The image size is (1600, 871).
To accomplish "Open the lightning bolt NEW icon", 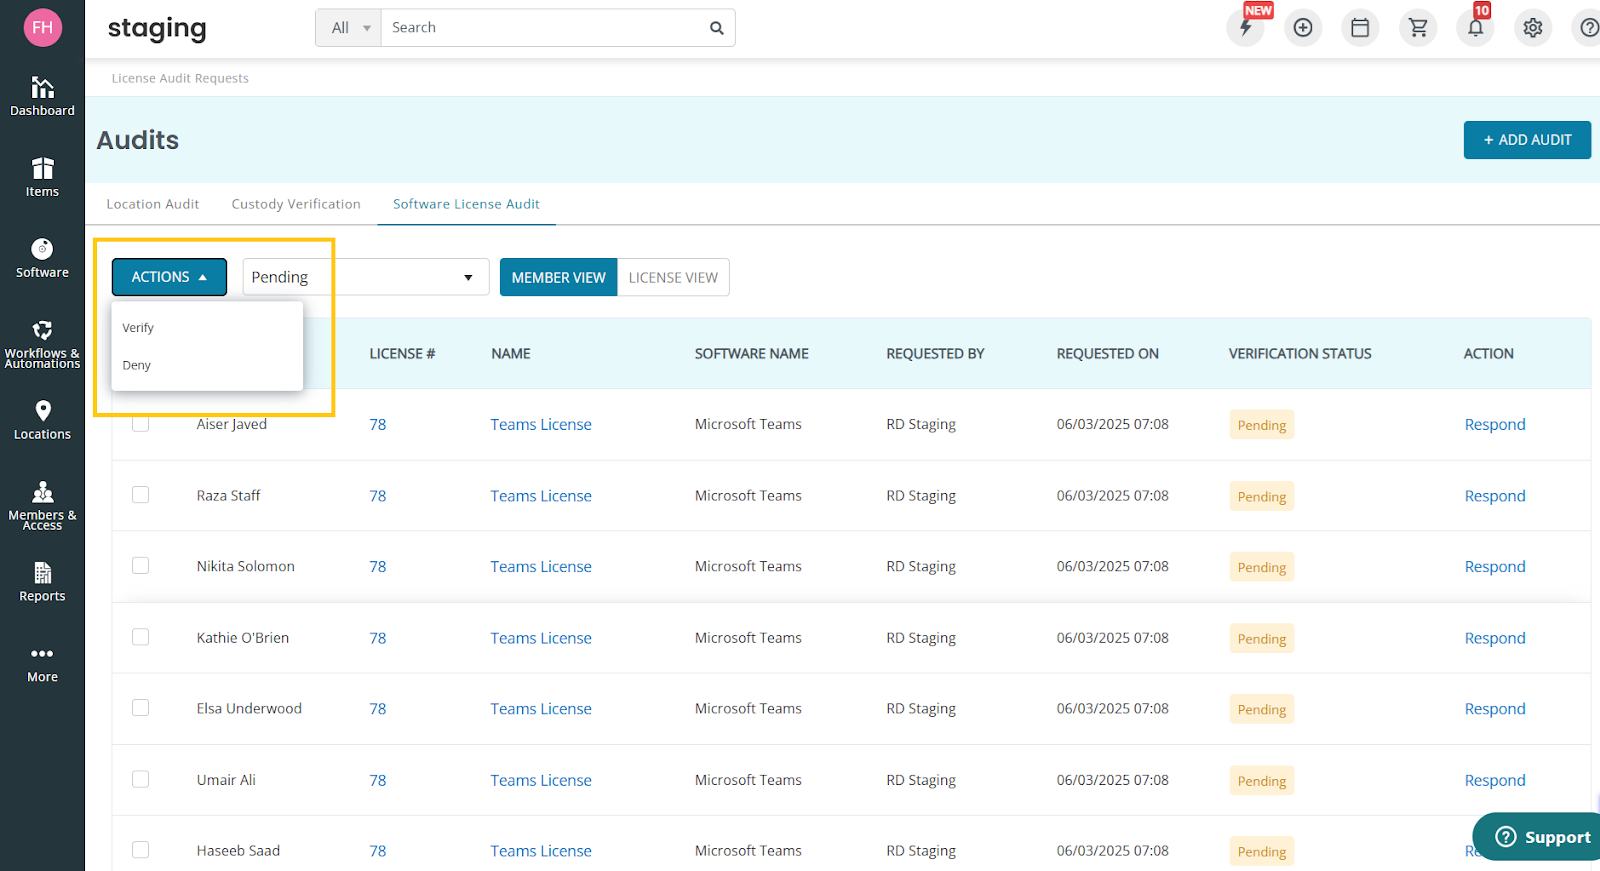I will pyautogui.click(x=1246, y=28).
